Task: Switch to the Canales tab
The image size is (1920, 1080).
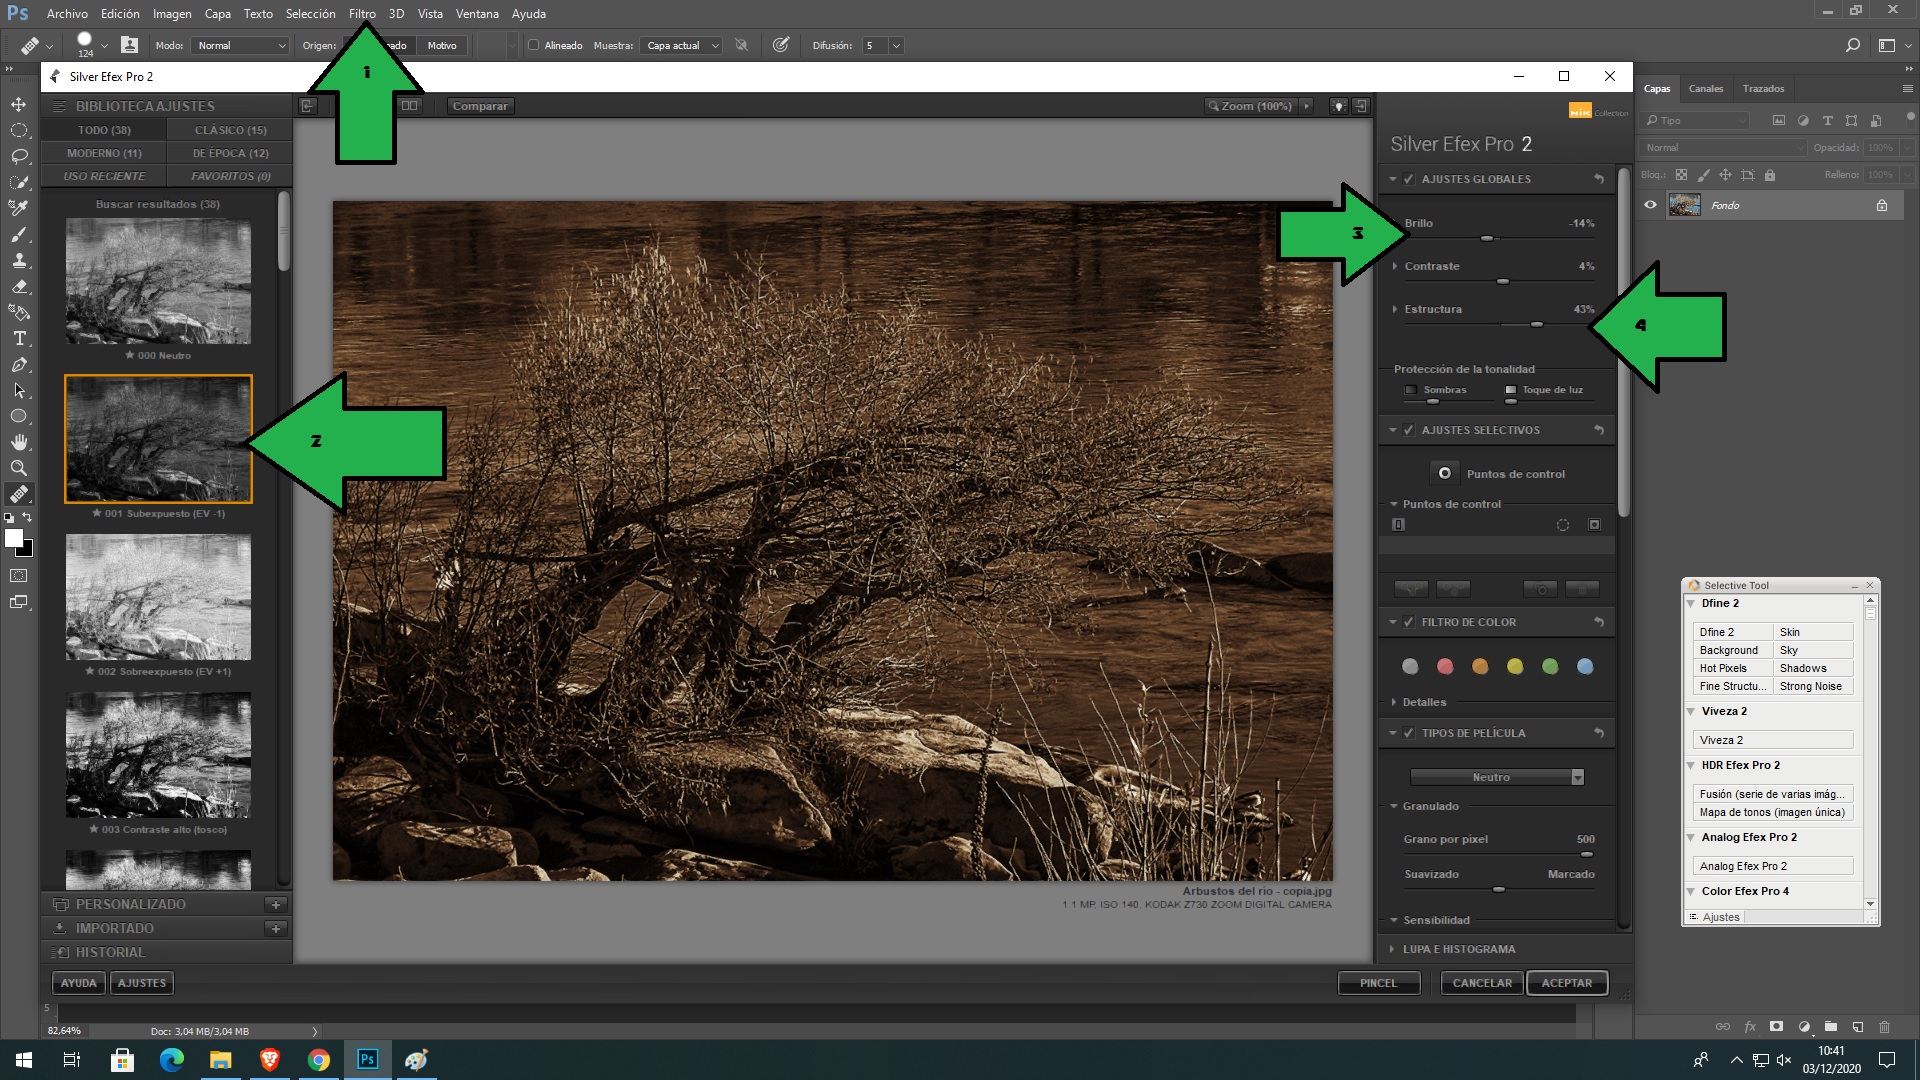Action: [1706, 88]
